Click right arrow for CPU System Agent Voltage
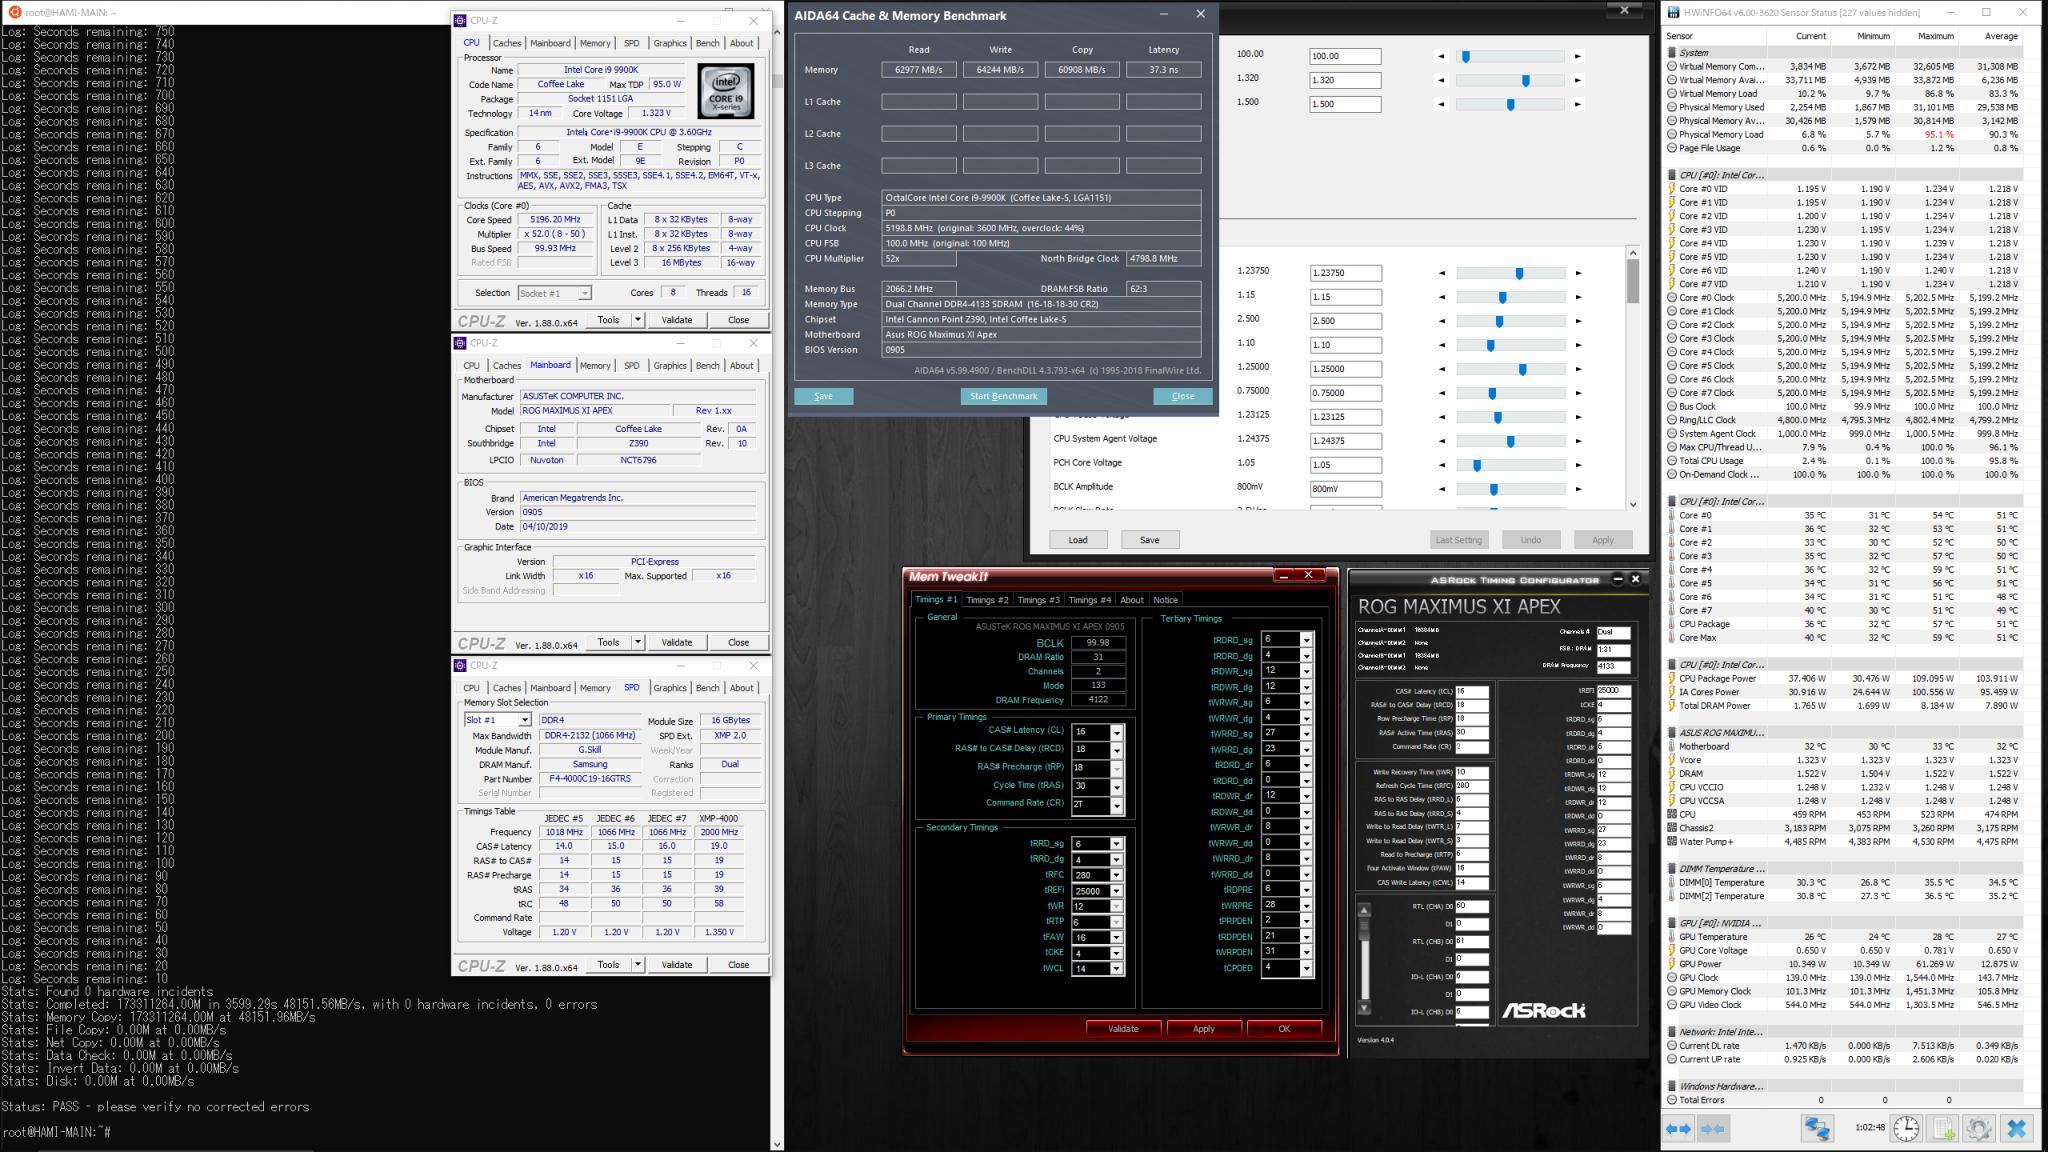 coord(1579,441)
